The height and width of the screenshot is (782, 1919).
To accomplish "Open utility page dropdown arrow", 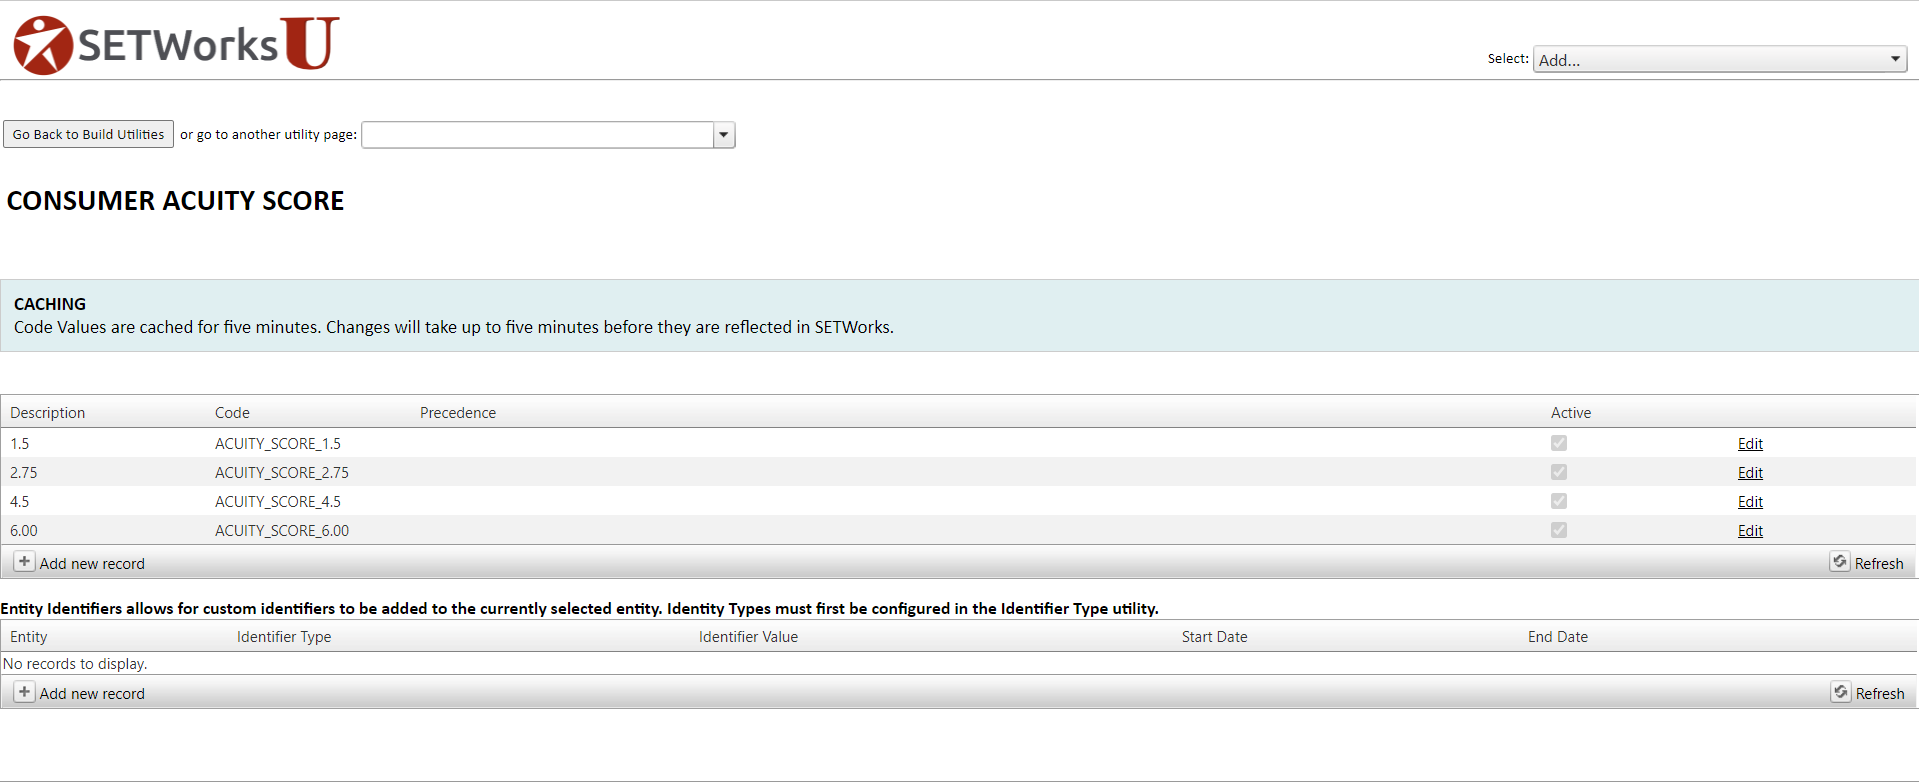I will tap(724, 135).
